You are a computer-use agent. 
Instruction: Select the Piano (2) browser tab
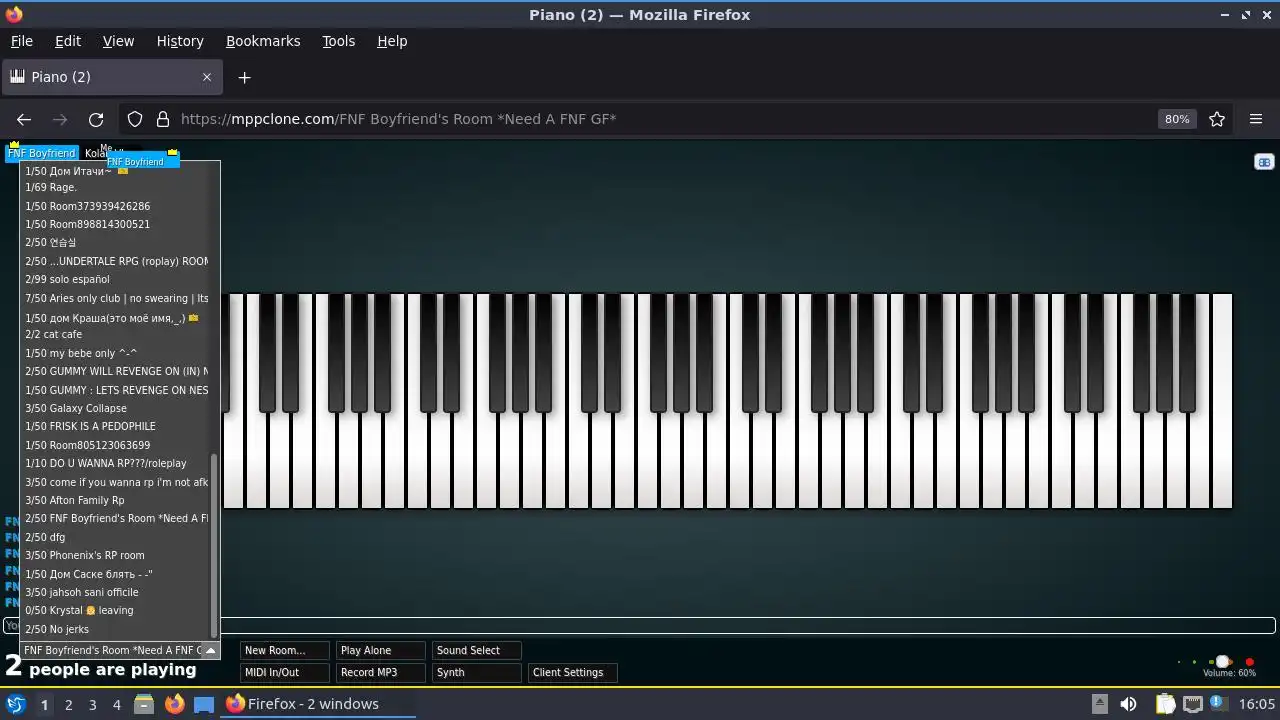[x=112, y=77]
